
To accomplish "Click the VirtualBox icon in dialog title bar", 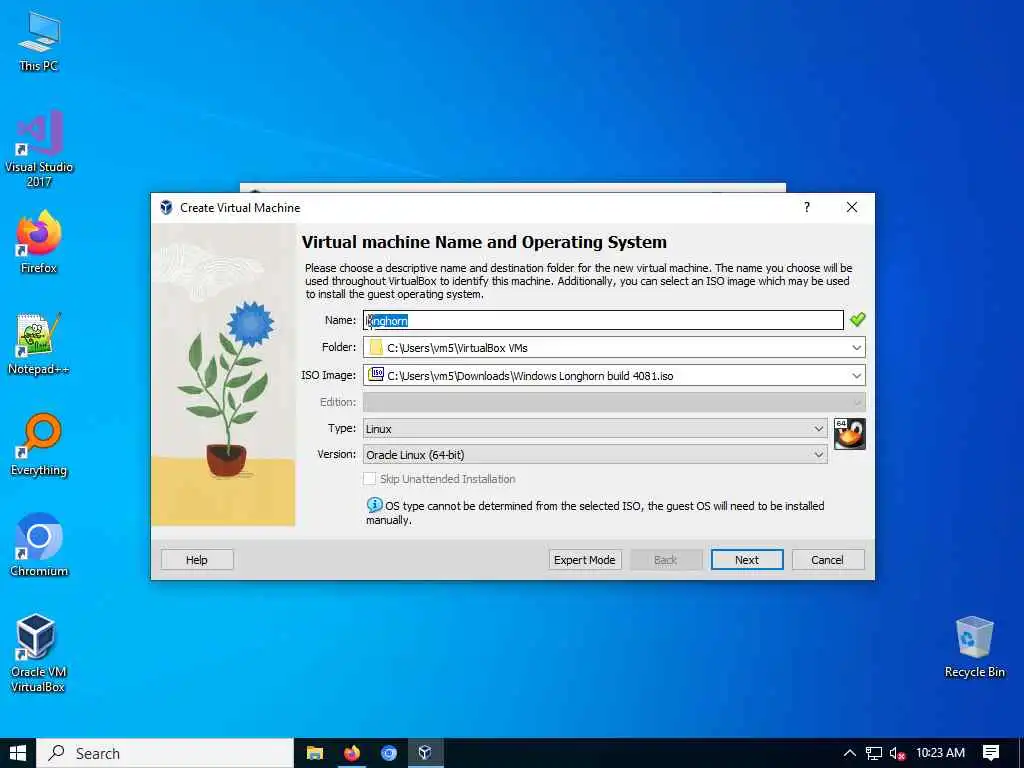I will point(167,208).
